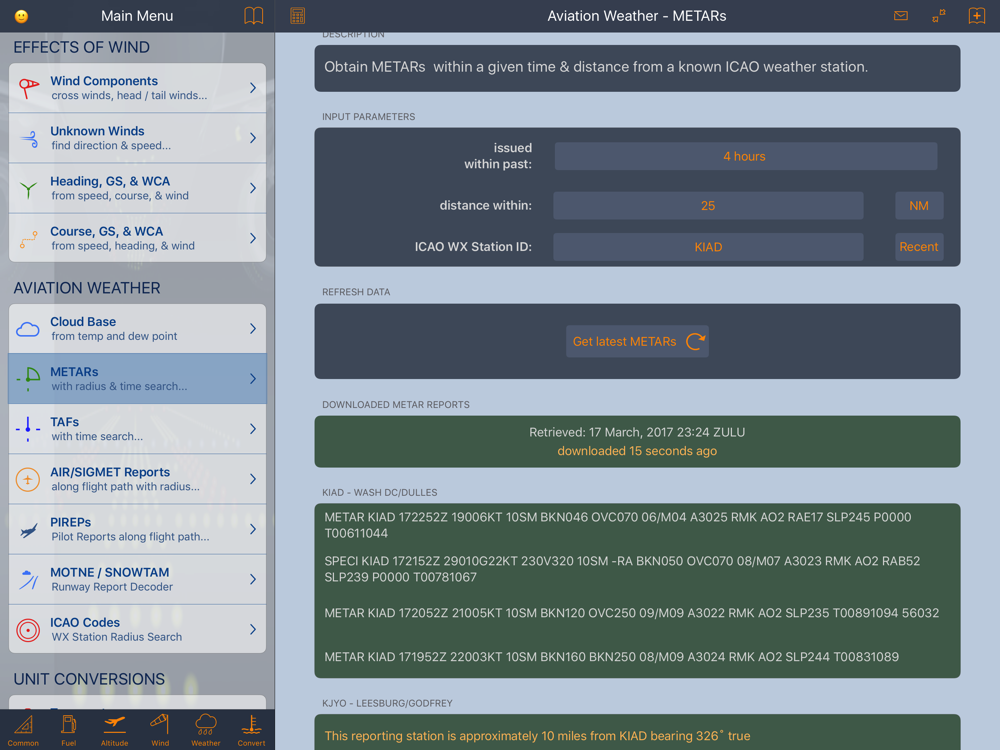Tap the Unknown Winds icon
The width and height of the screenshot is (1000, 750).
29,138
